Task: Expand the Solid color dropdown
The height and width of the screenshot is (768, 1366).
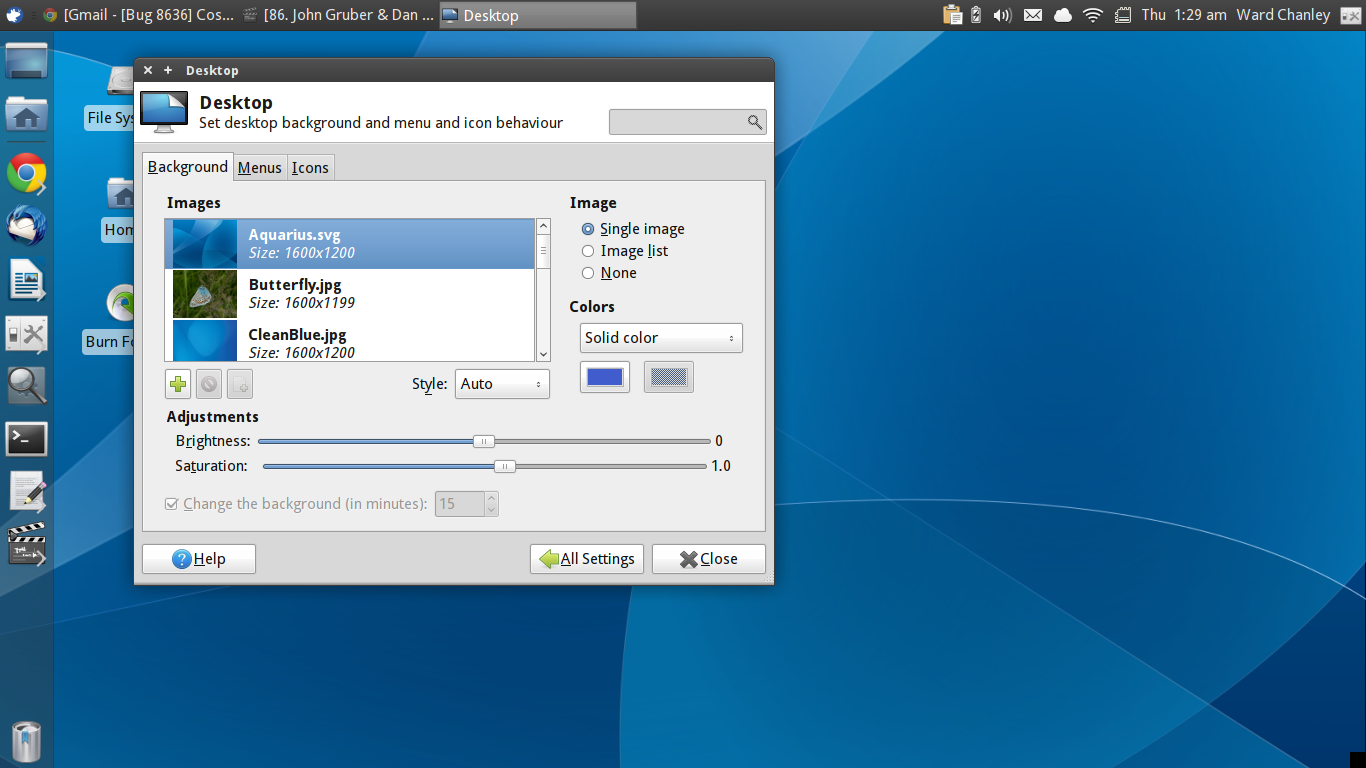Action: 661,338
